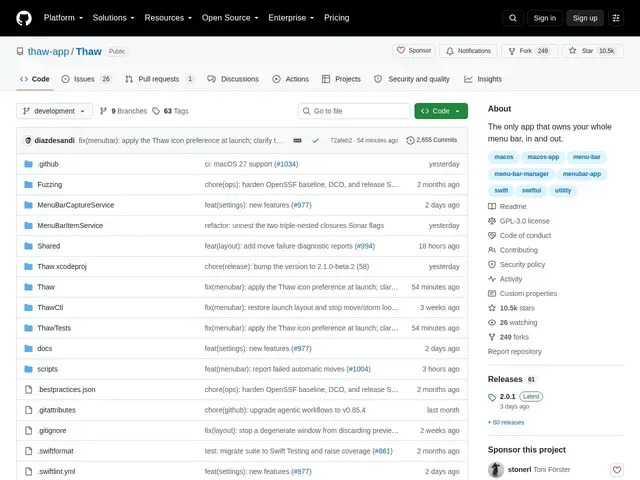Switch to the Issues tab
The width and height of the screenshot is (640, 480).
pos(86,79)
